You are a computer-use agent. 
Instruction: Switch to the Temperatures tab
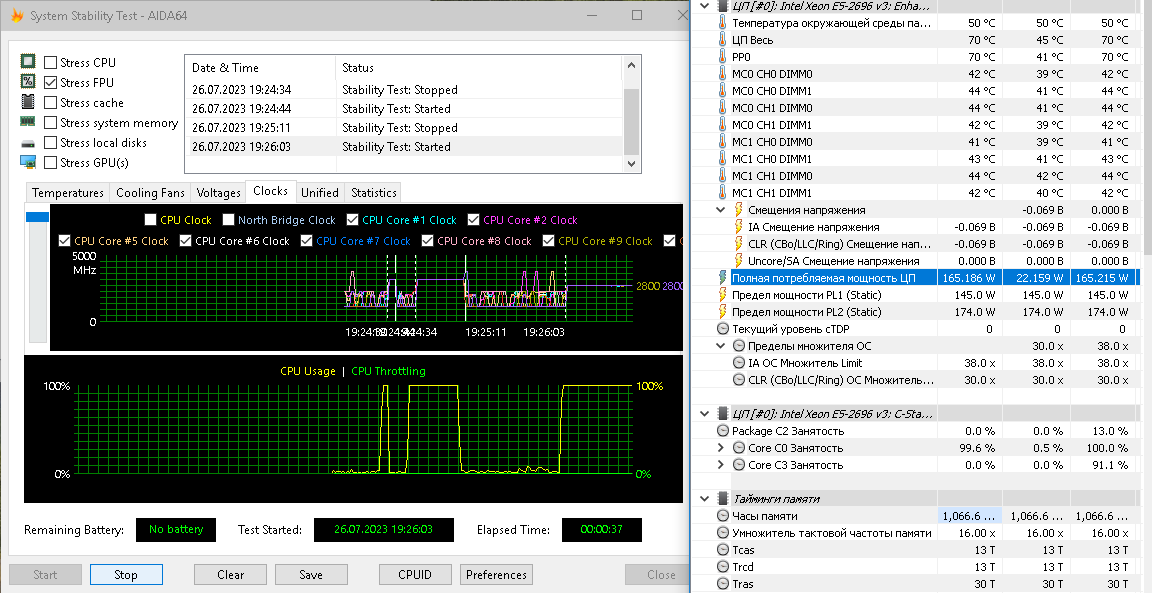pos(68,192)
